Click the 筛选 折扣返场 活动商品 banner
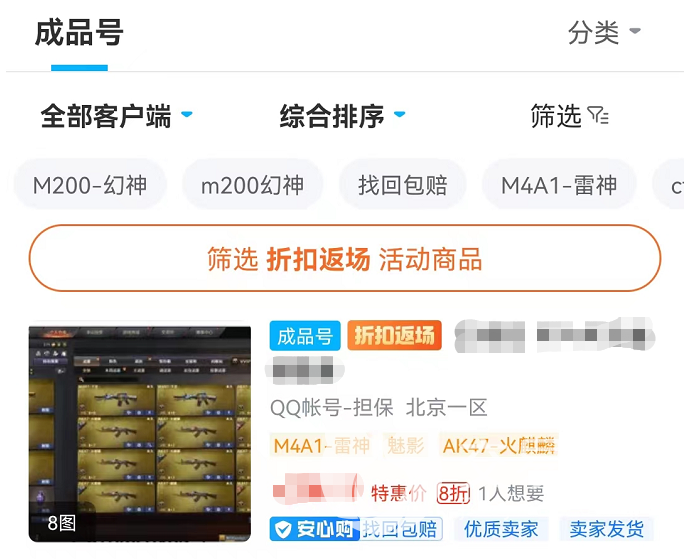This screenshot has height=559, width=686. click(345, 259)
